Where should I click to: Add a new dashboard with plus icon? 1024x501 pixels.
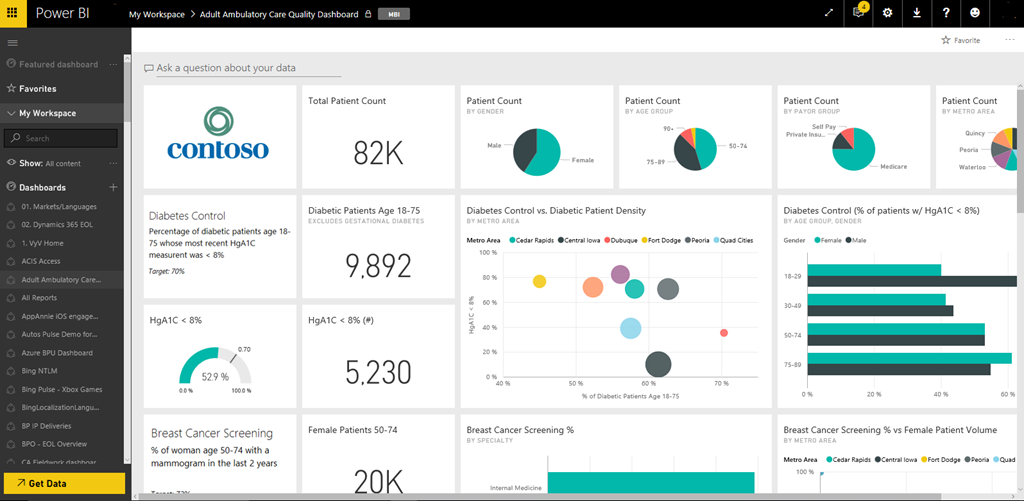click(113, 187)
